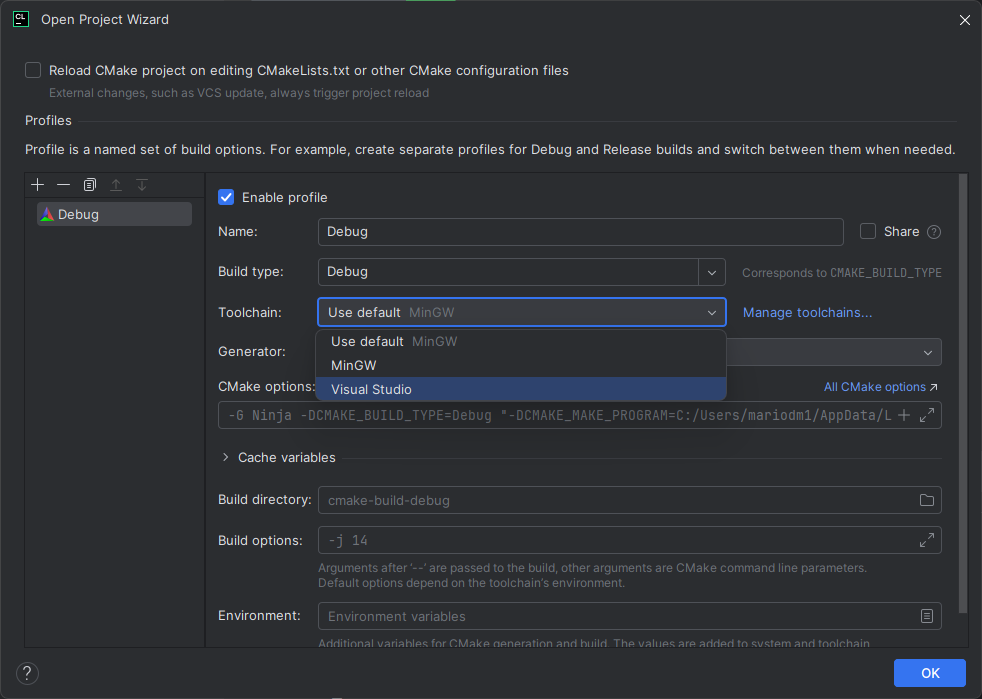Toggle Reload CMake project on editing checkbox
Image resolution: width=982 pixels, height=699 pixels.
33,70
